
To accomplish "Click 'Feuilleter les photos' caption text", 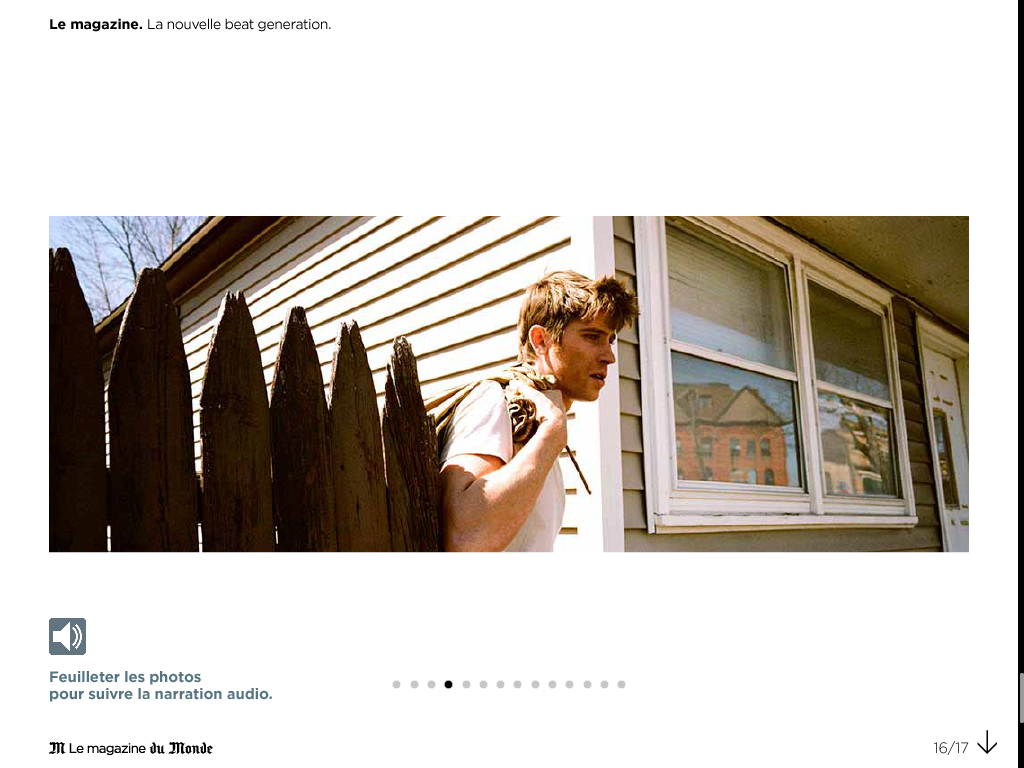I will [125, 677].
